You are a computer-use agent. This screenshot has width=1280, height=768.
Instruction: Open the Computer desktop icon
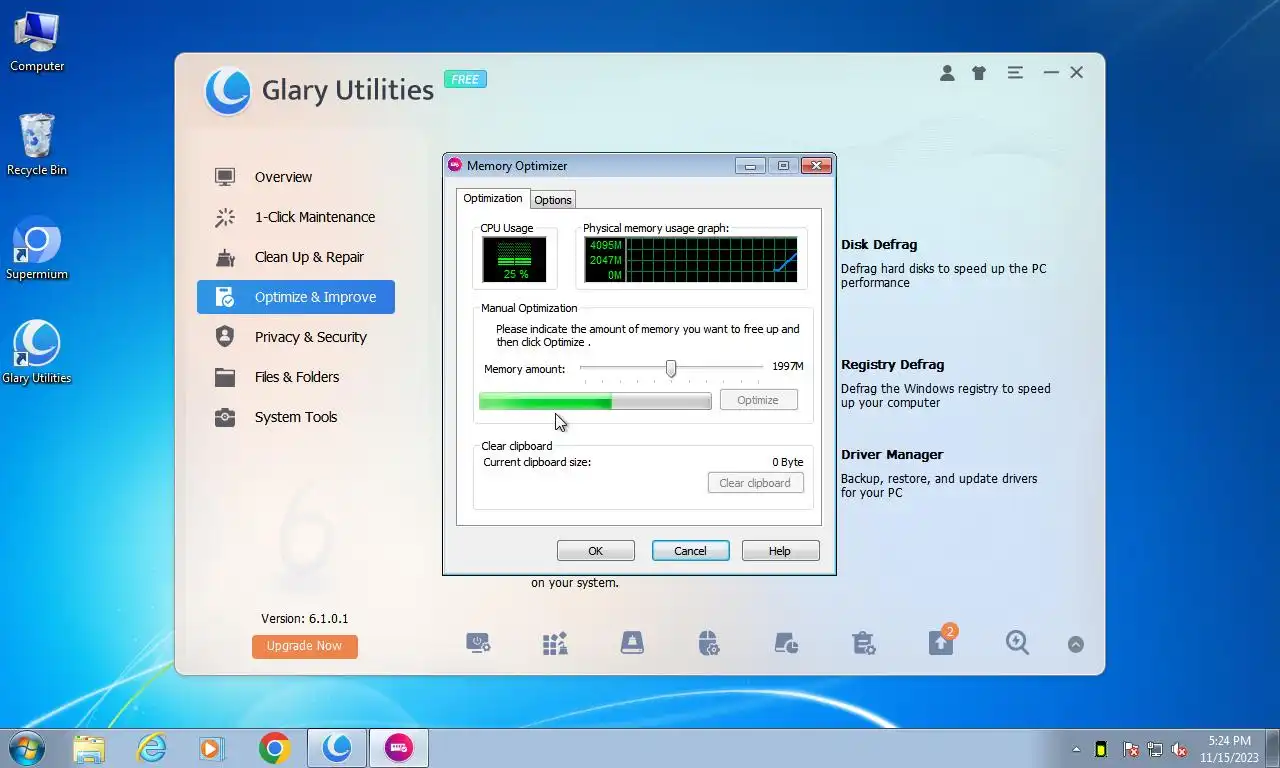[x=37, y=41]
